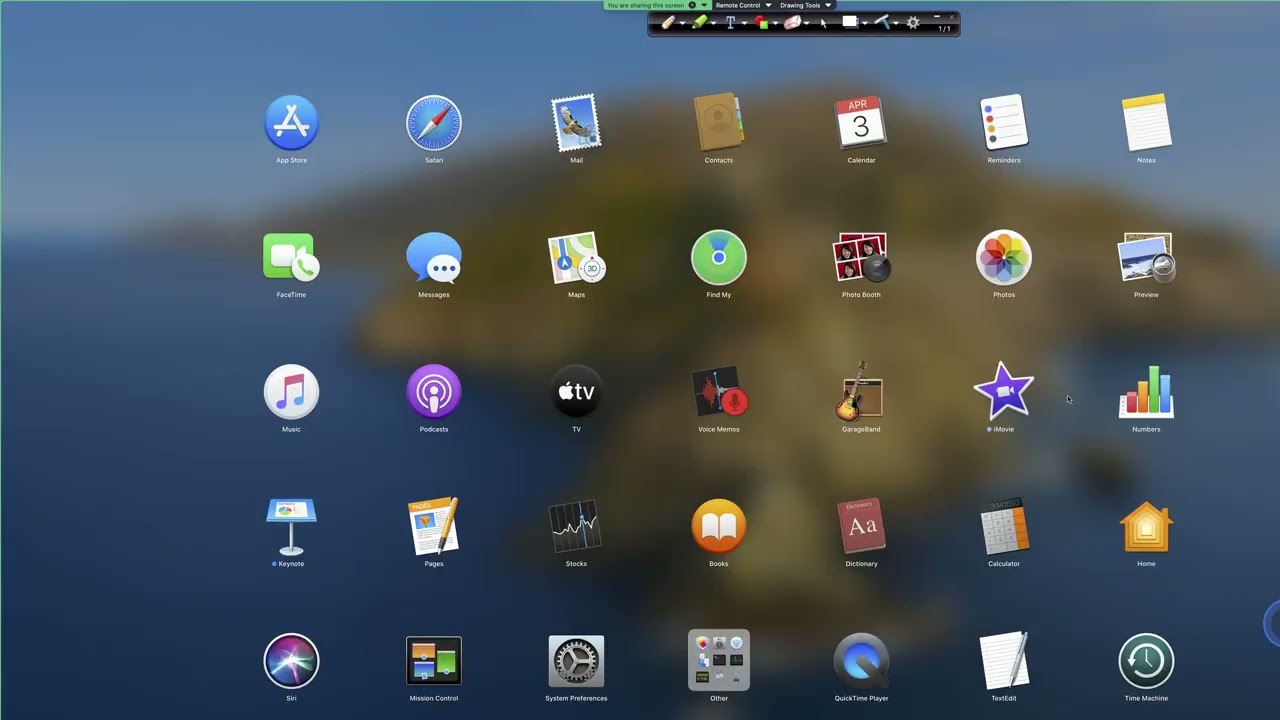Screen dimensions: 1280x720
Task: Launch Voice Memos
Action: (719, 391)
